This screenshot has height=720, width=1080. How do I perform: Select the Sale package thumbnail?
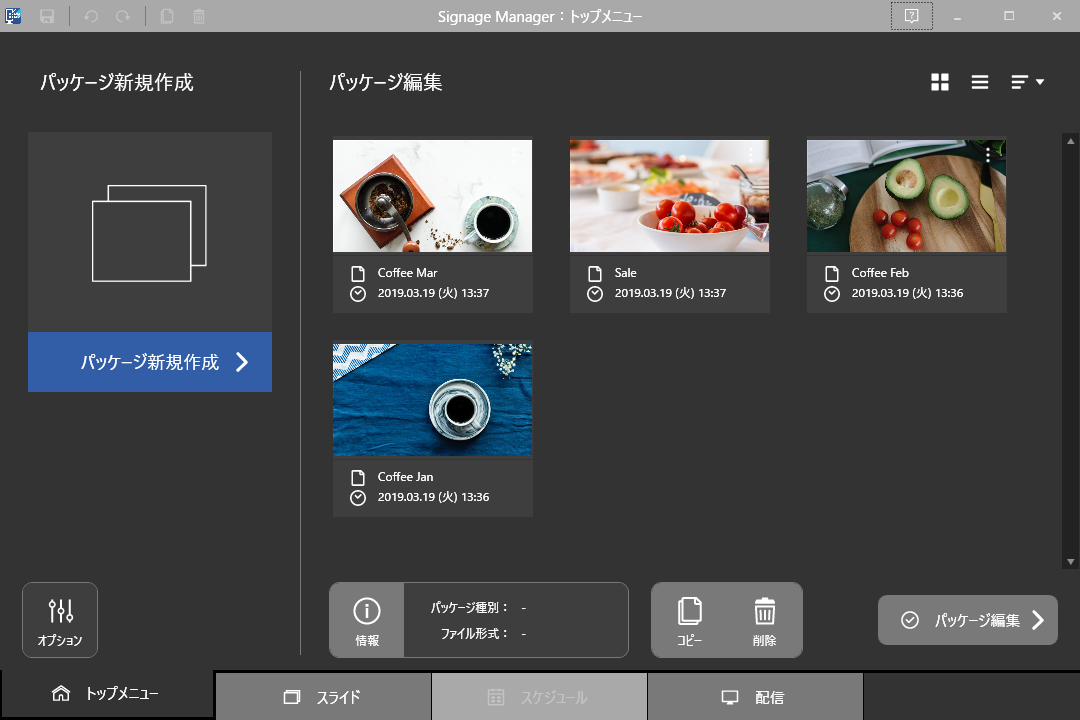[669, 196]
